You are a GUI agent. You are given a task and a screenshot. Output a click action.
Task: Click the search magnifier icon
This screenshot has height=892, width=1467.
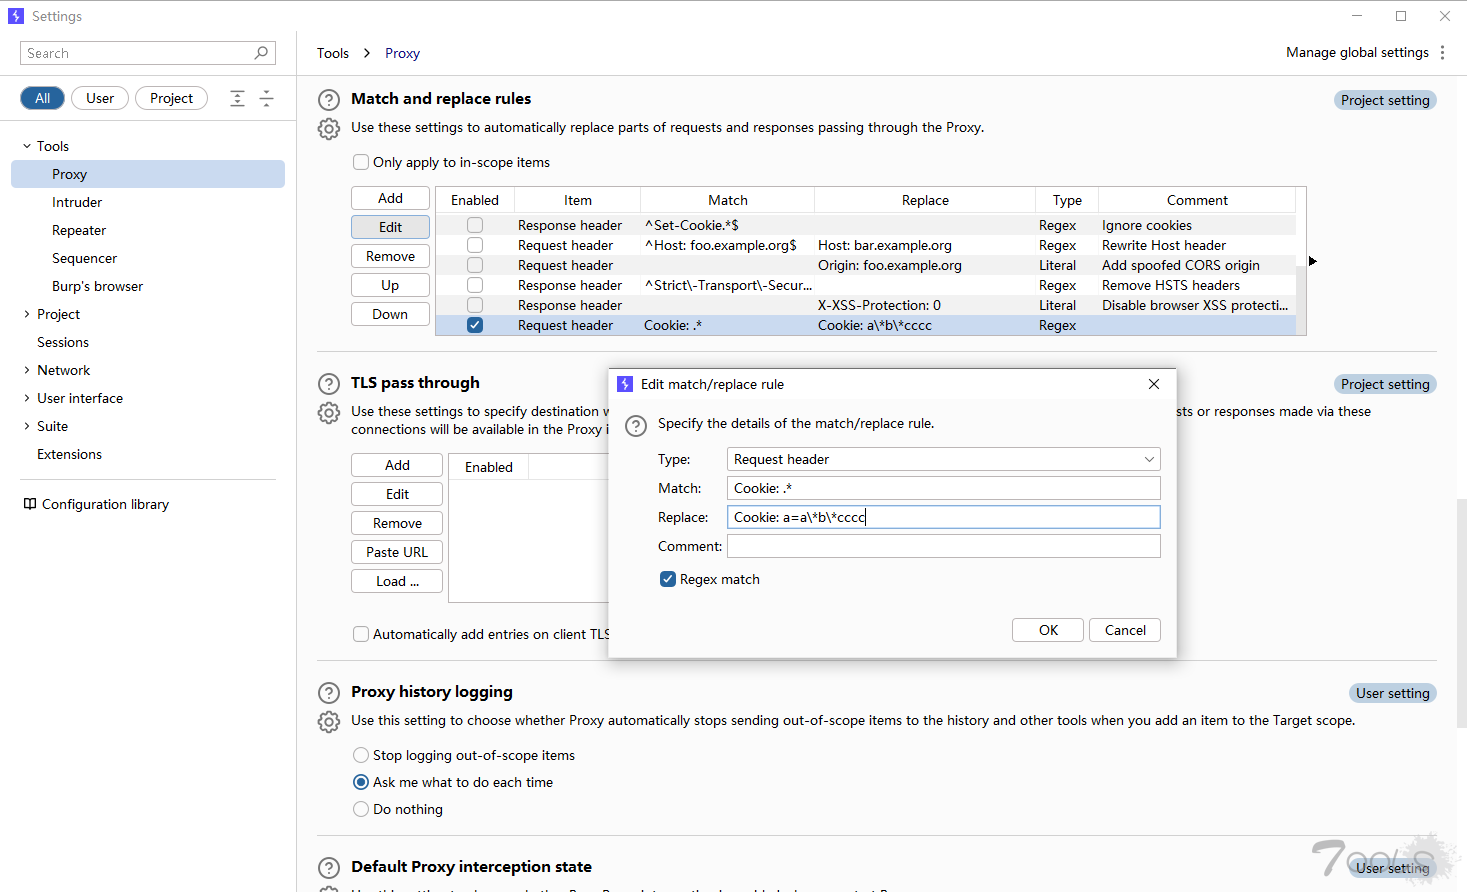coord(261,53)
